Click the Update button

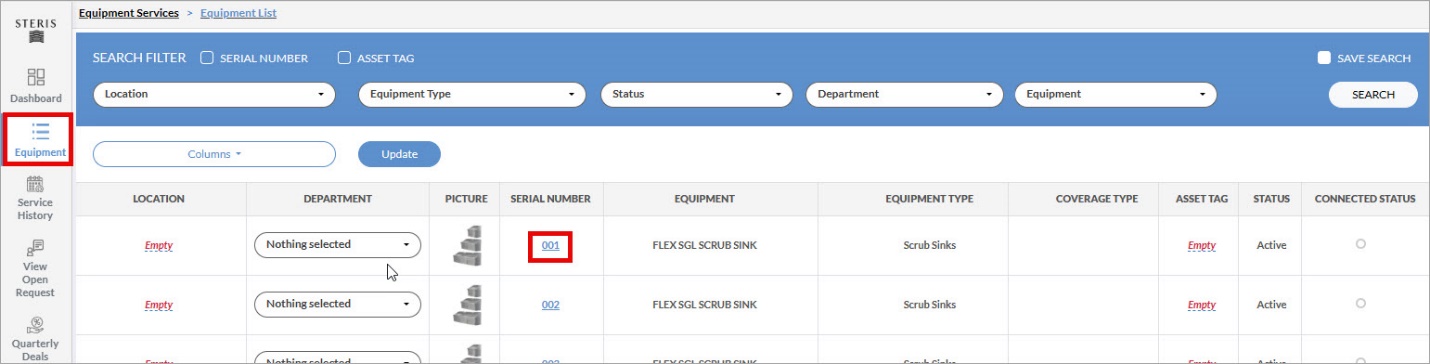coord(399,154)
